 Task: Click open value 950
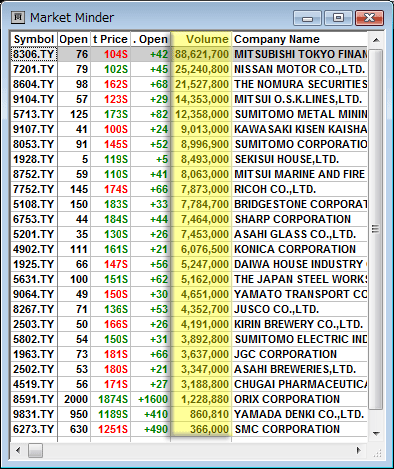79,414
